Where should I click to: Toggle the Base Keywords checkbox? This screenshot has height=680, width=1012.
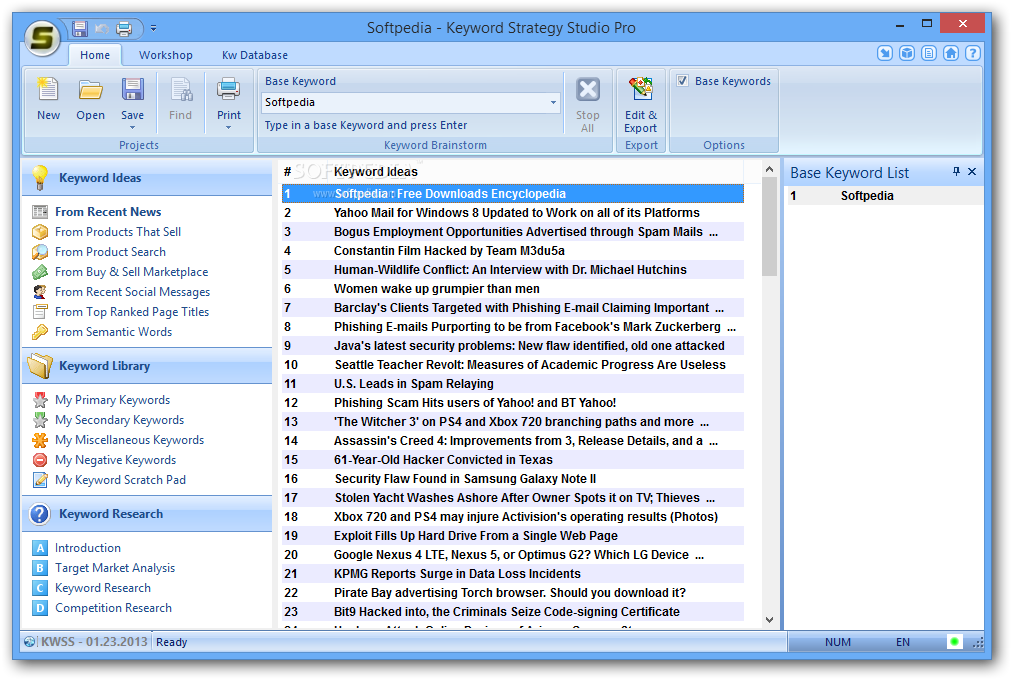(682, 81)
